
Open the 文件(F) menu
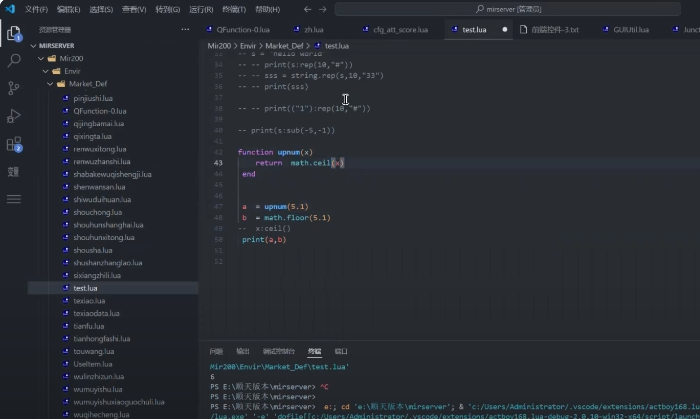coord(36,9)
